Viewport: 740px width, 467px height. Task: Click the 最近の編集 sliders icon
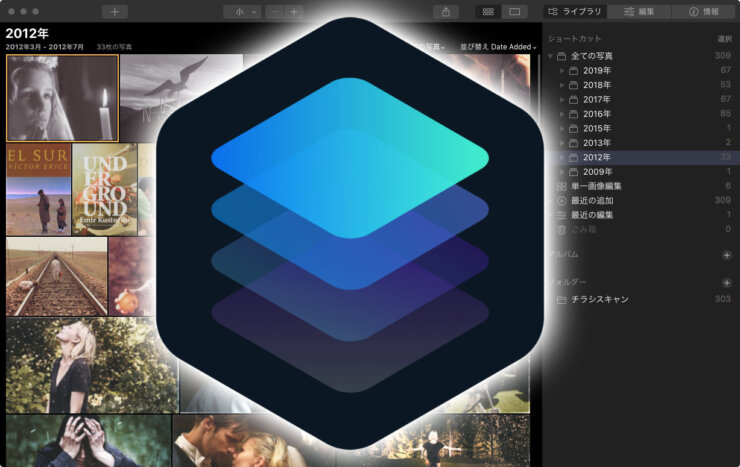click(562, 215)
